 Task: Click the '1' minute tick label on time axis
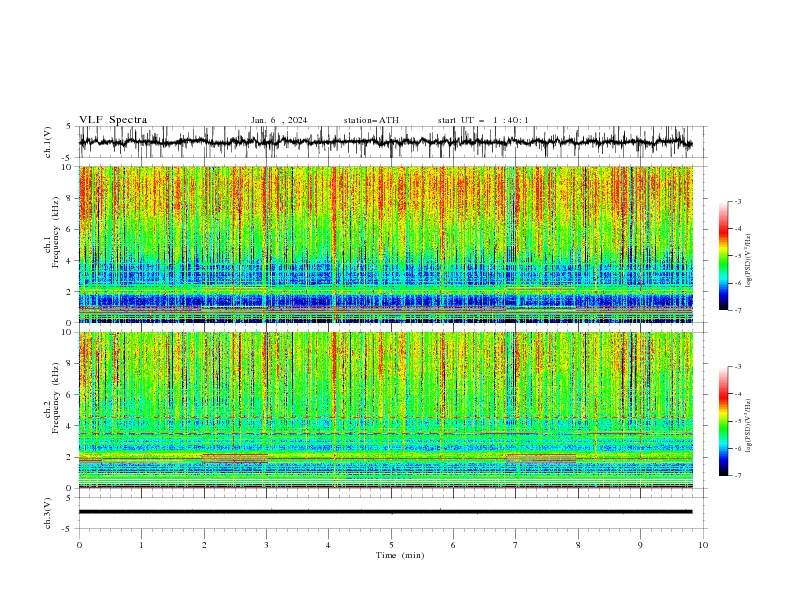point(141,545)
